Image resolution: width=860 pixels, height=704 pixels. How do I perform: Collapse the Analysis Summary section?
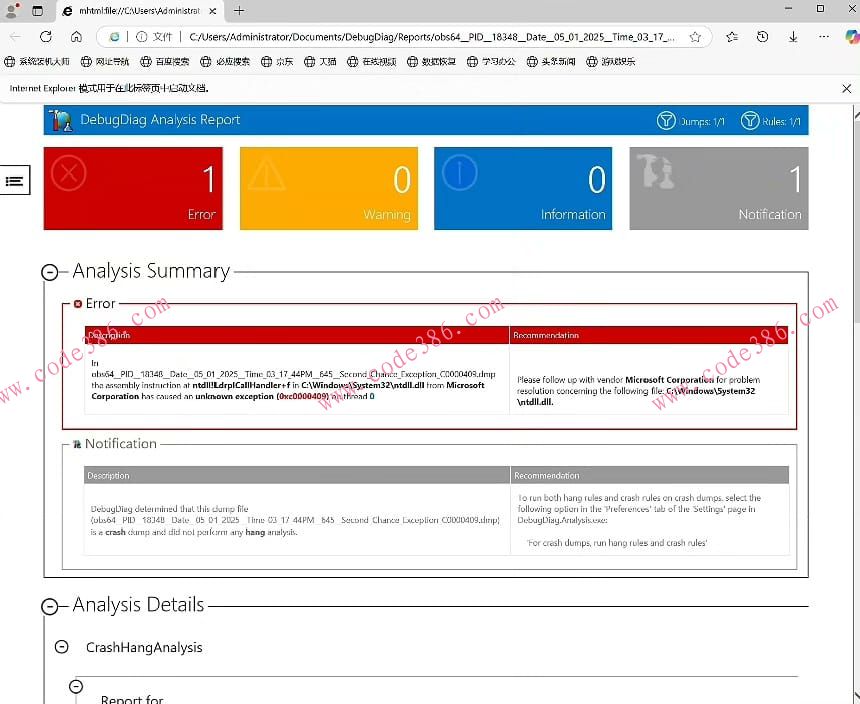49,272
